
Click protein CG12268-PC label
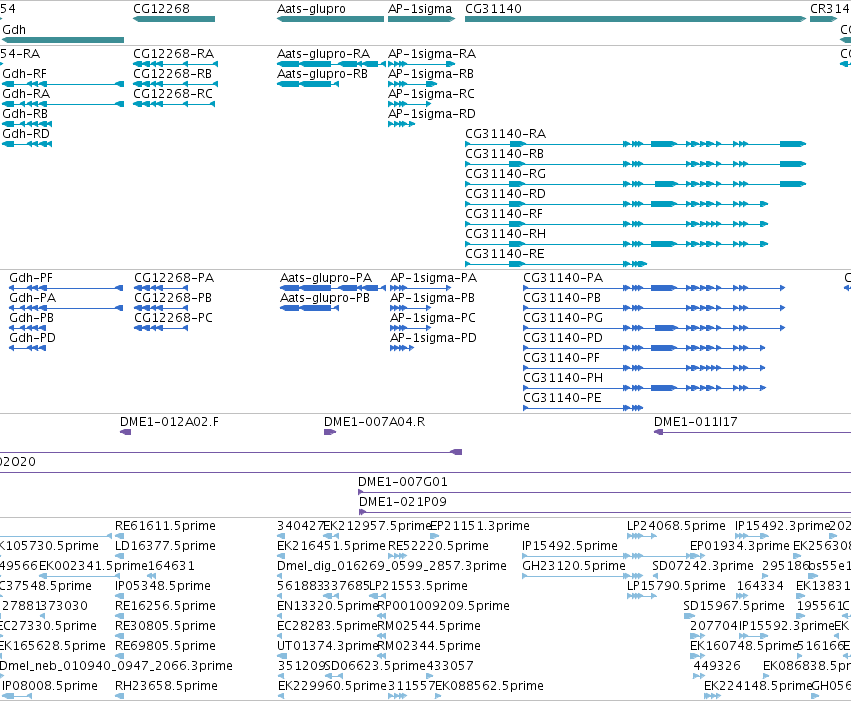(174, 318)
